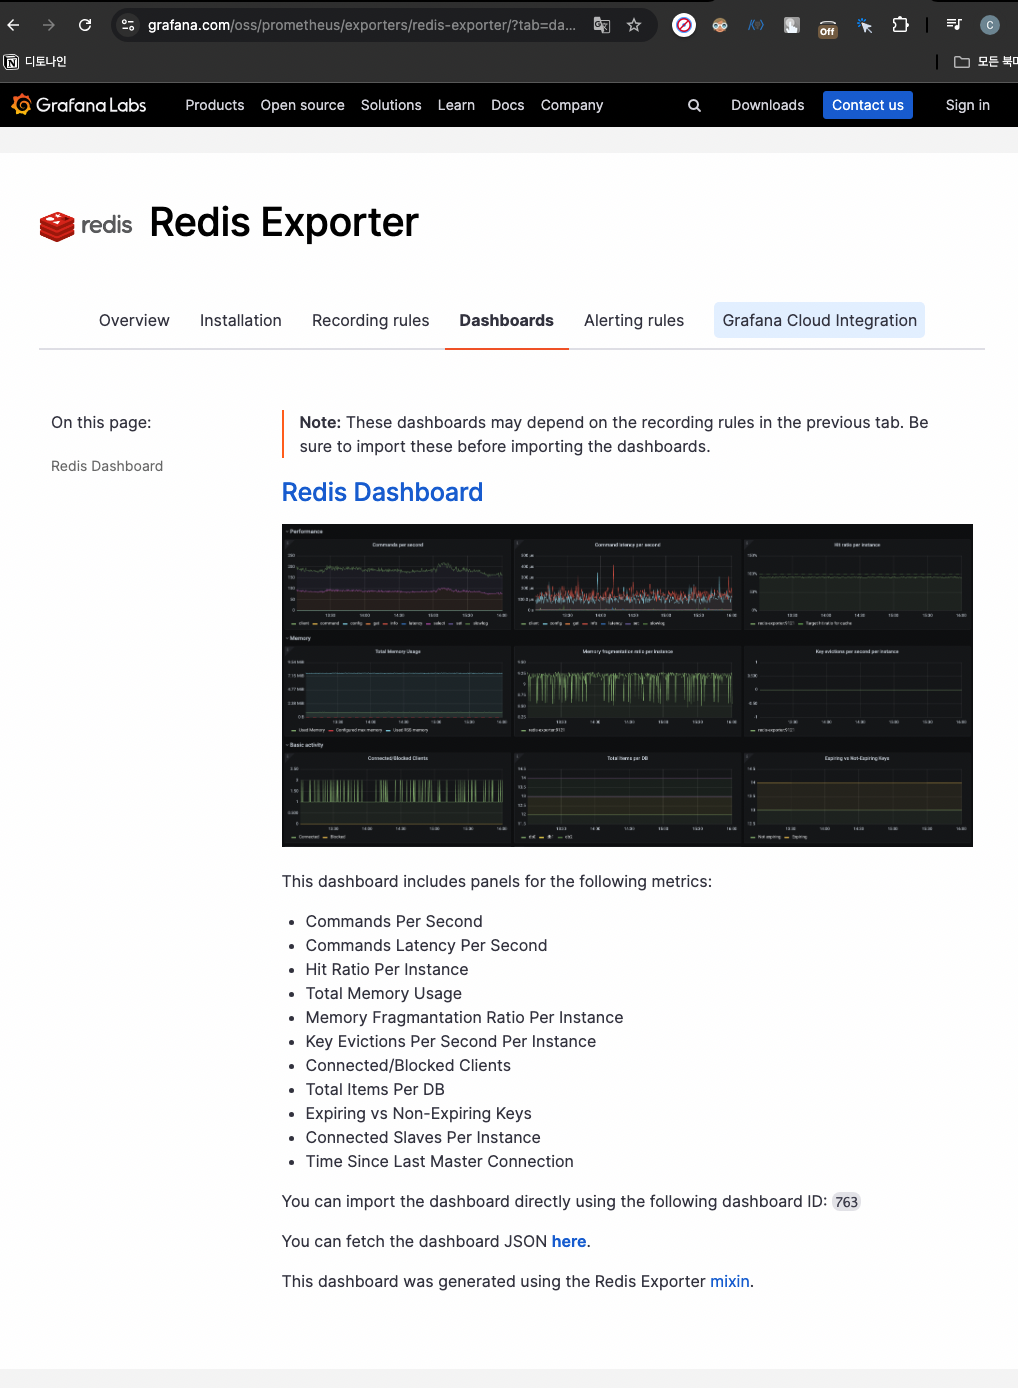The width and height of the screenshot is (1018, 1388).
Task: Click Time Since Last Master Connection item
Action: 440,1161
